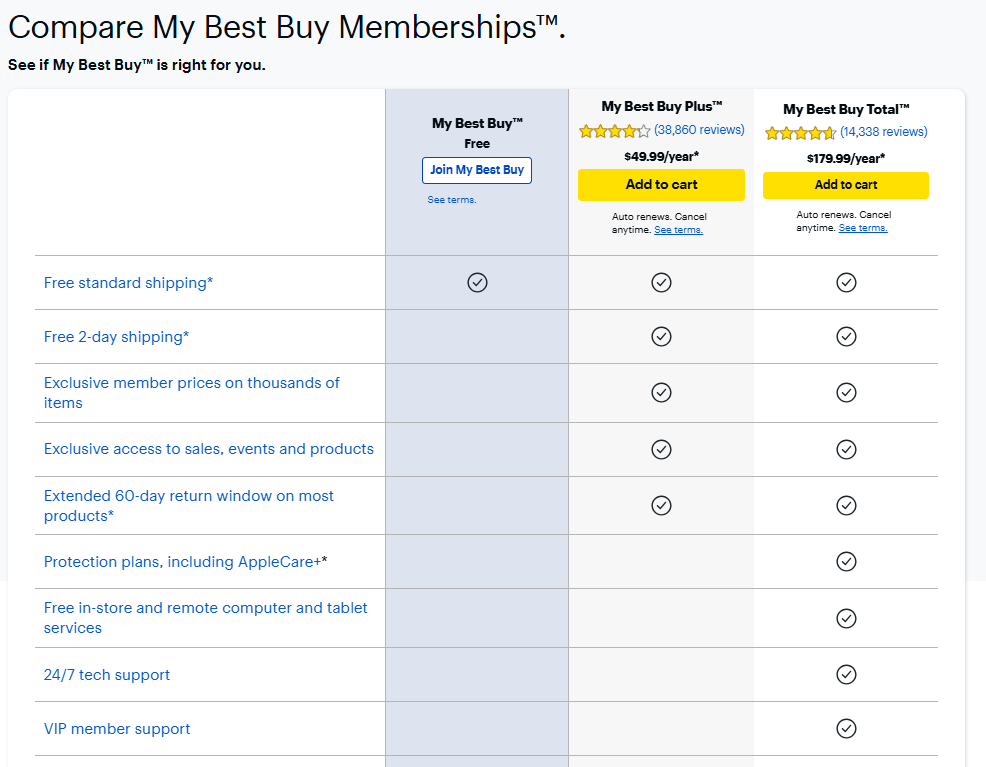
Task: Open See terms under My Best Buy Free
Action: pyautogui.click(x=452, y=200)
